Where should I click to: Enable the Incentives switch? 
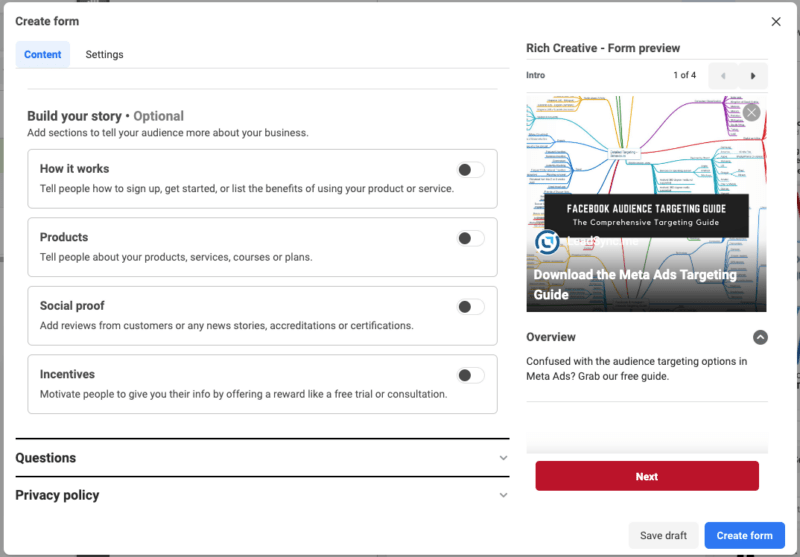(470, 375)
